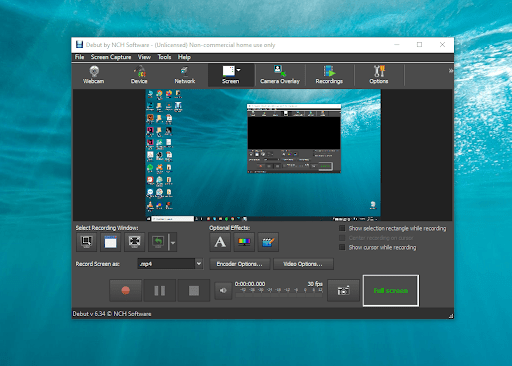The image size is (512, 366).
Task: Open the Screen source dropdown arrow
Action: 238,70
